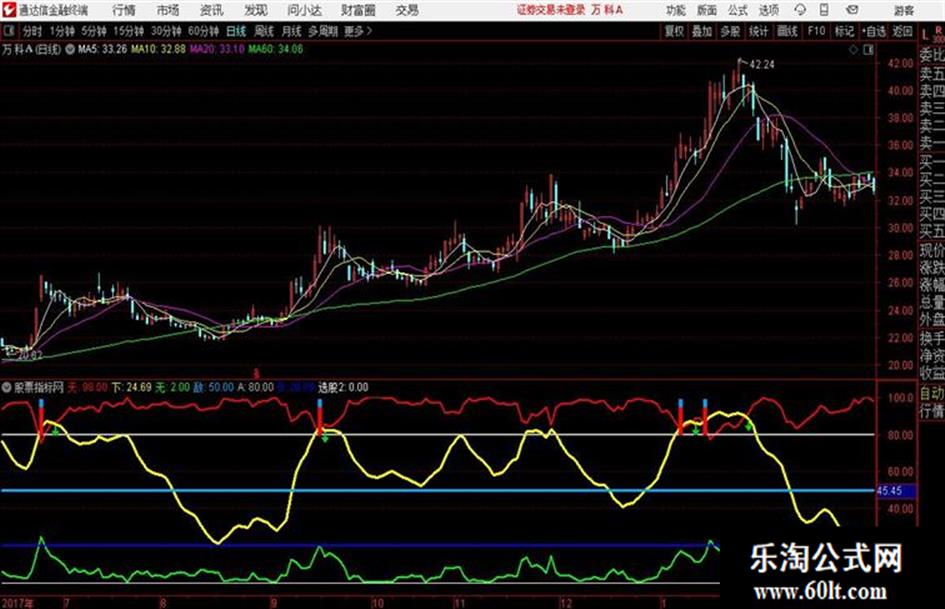Click the L label atop the side panel
This screenshot has height=609, width=945.
[925, 36]
